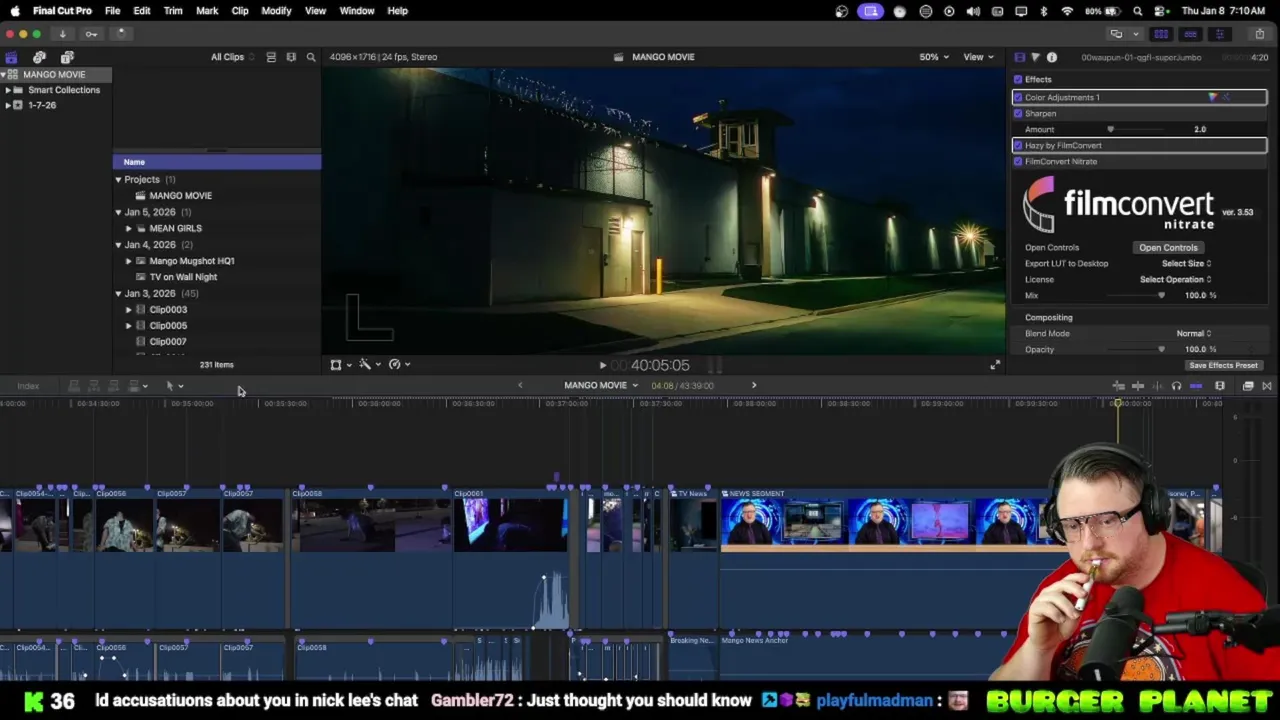This screenshot has height=720, width=1280.
Task: Open retime speedometer popup under viewer
Action: pyautogui.click(x=399, y=365)
